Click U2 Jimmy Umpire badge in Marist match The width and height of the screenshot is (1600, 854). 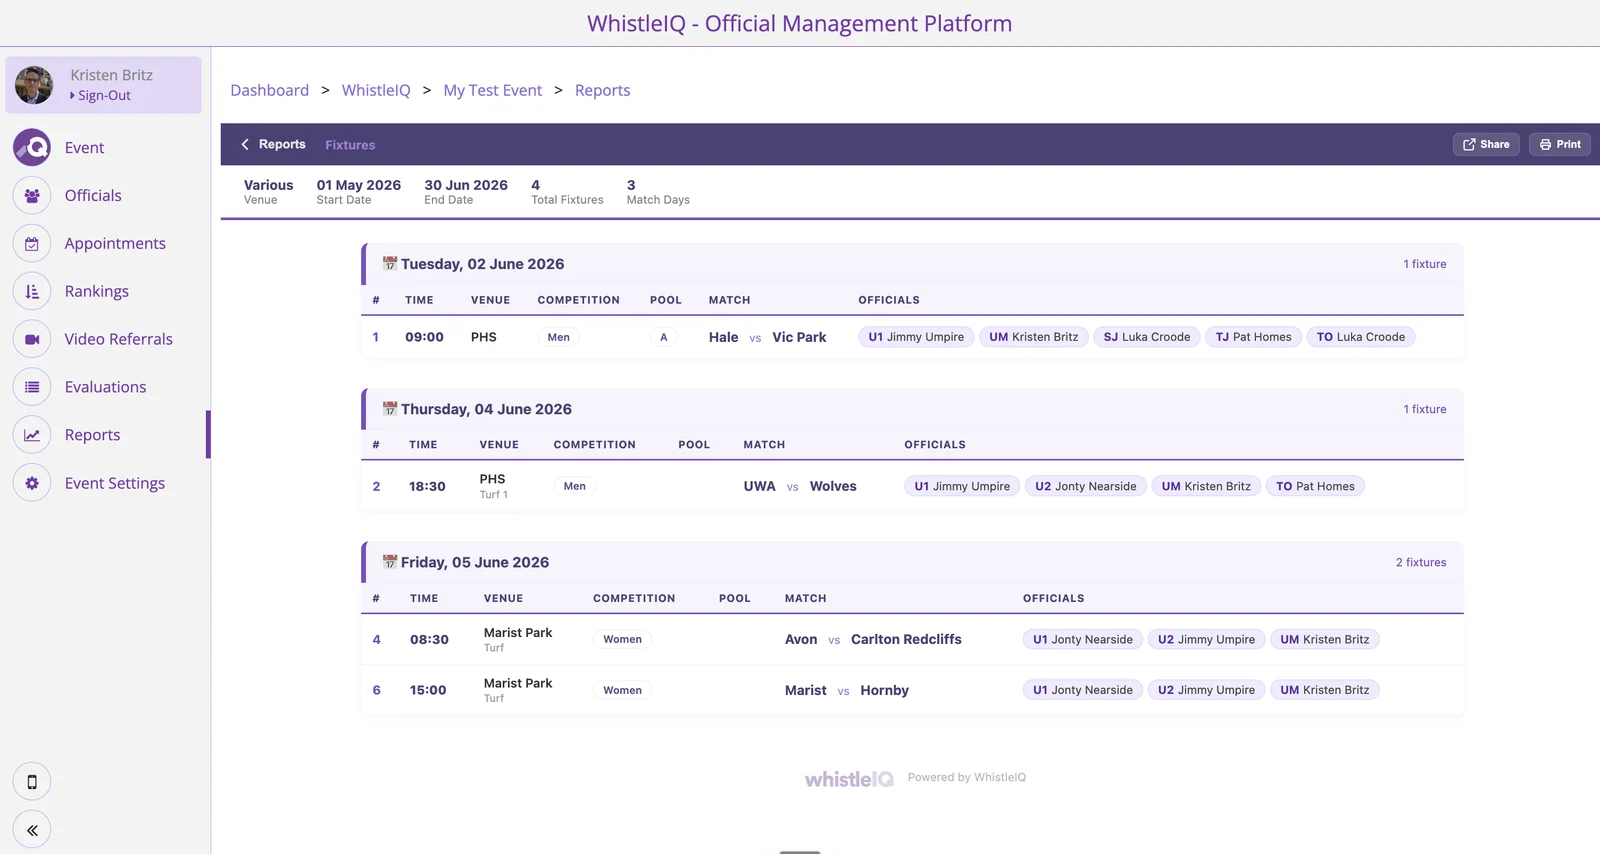point(1206,690)
